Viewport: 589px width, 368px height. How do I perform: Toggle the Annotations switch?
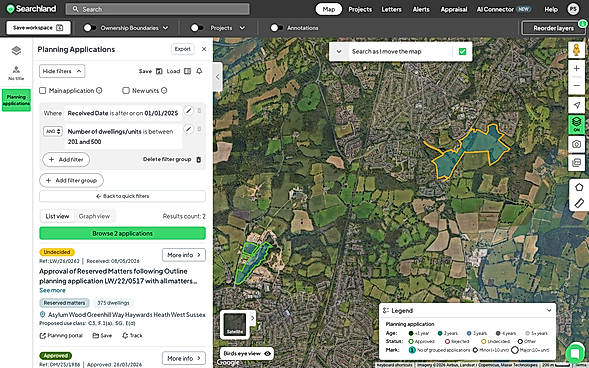click(276, 28)
